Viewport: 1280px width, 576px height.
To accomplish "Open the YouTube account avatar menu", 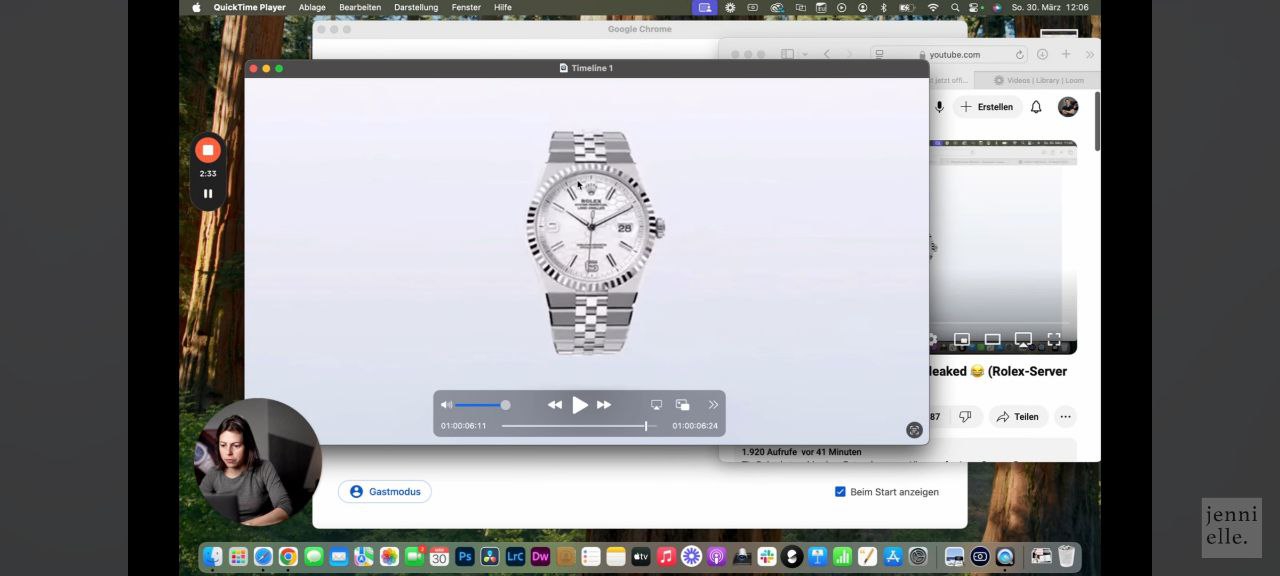I will pos(1068,107).
